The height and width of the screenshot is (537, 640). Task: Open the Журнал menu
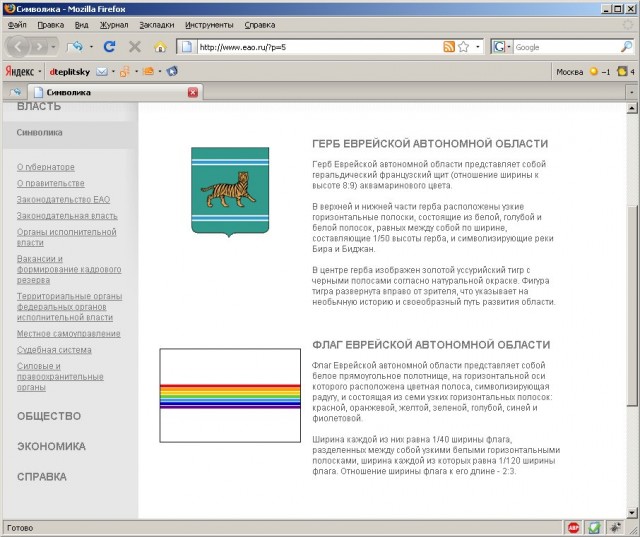tap(114, 25)
